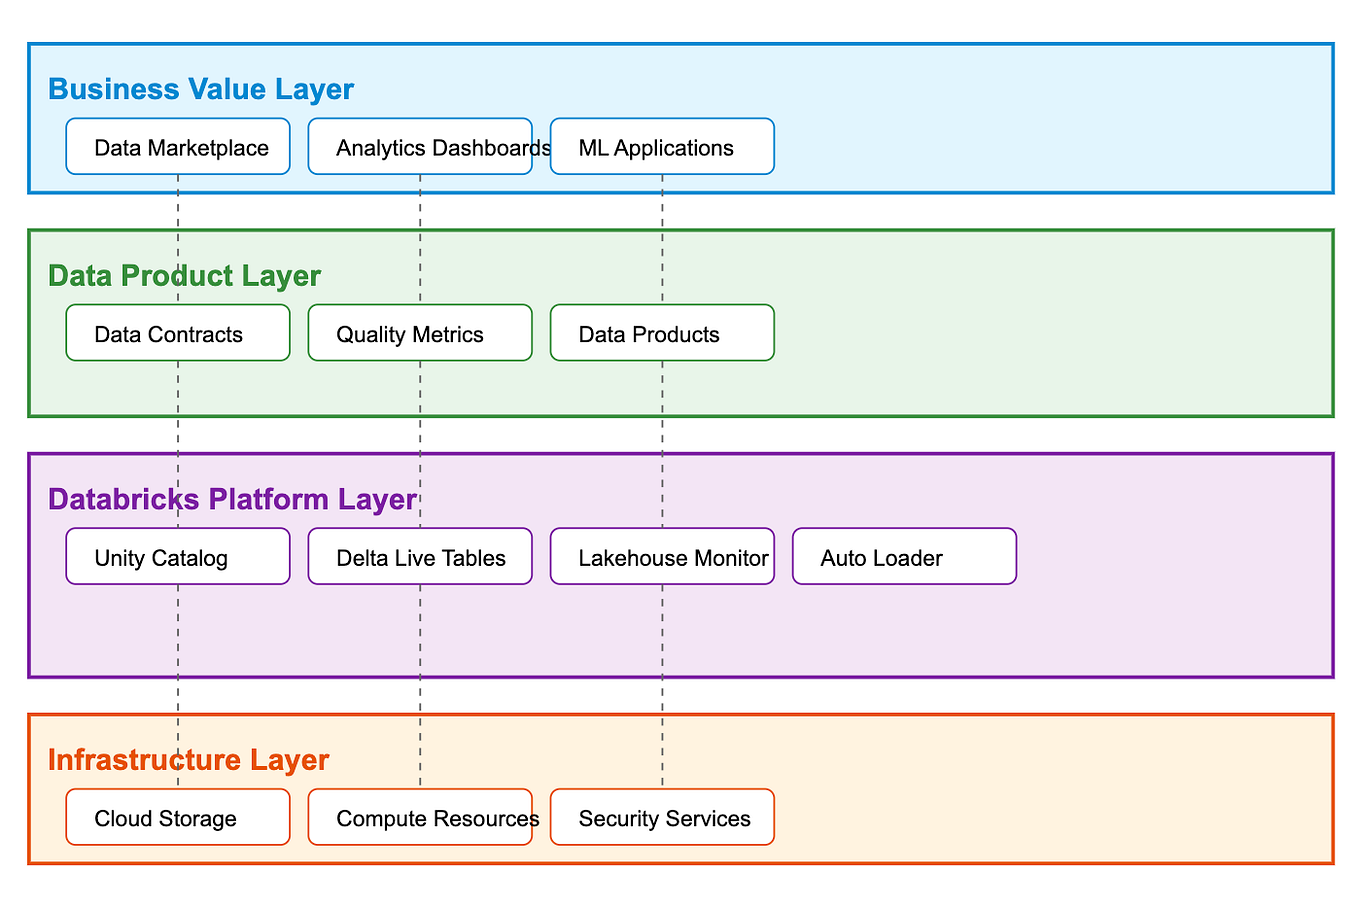Click the Business Value Layer heading
This screenshot has width=1358, height=908.
pos(201,89)
